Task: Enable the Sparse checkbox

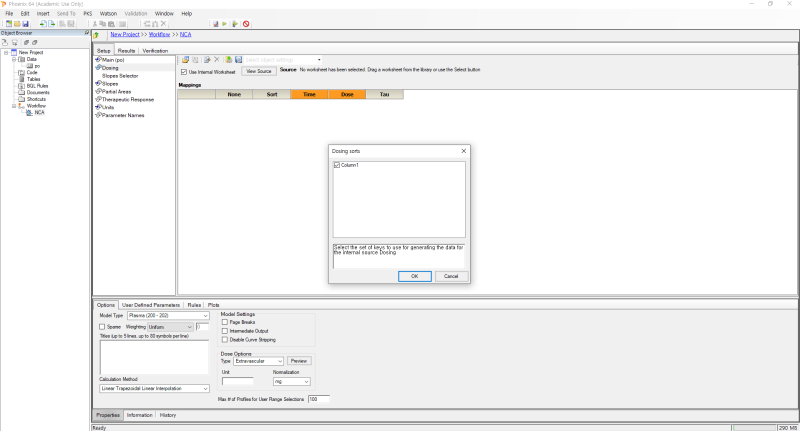Action: point(102,327)
